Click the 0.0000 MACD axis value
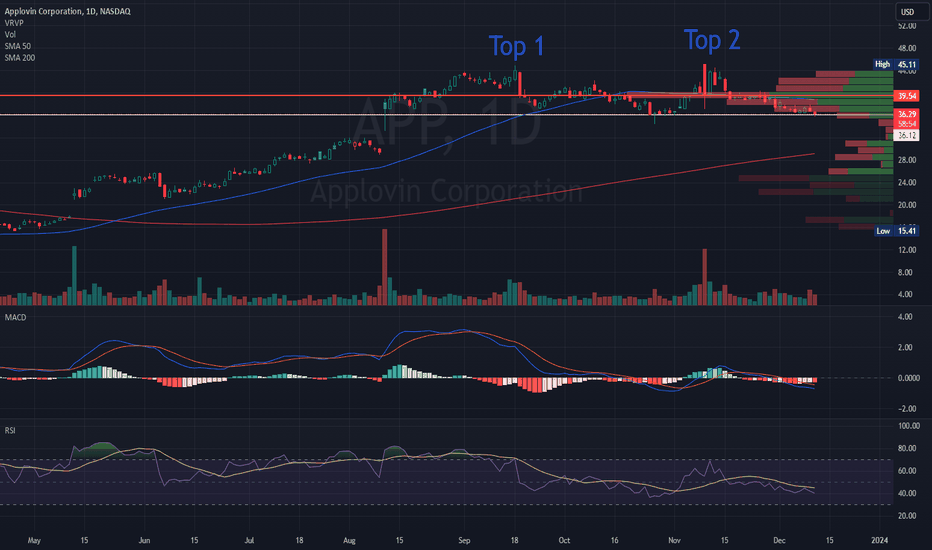Image resolution: width=932 pixels, height=550 pixels. tap(909, 378)
